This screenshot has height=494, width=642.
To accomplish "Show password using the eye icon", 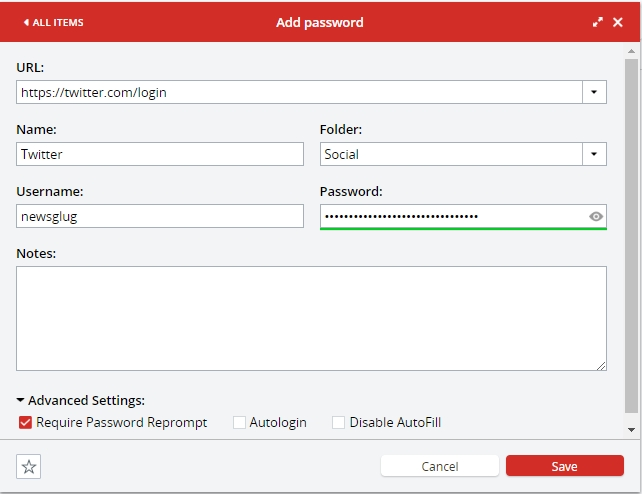I will click(596, 216).
